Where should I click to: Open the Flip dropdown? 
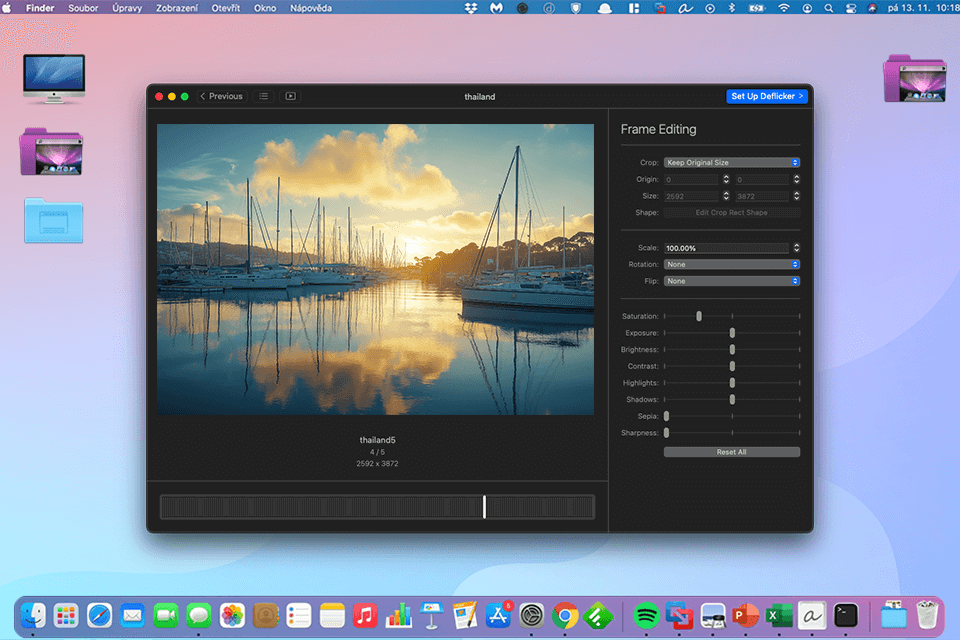click(x=732, y=281)
